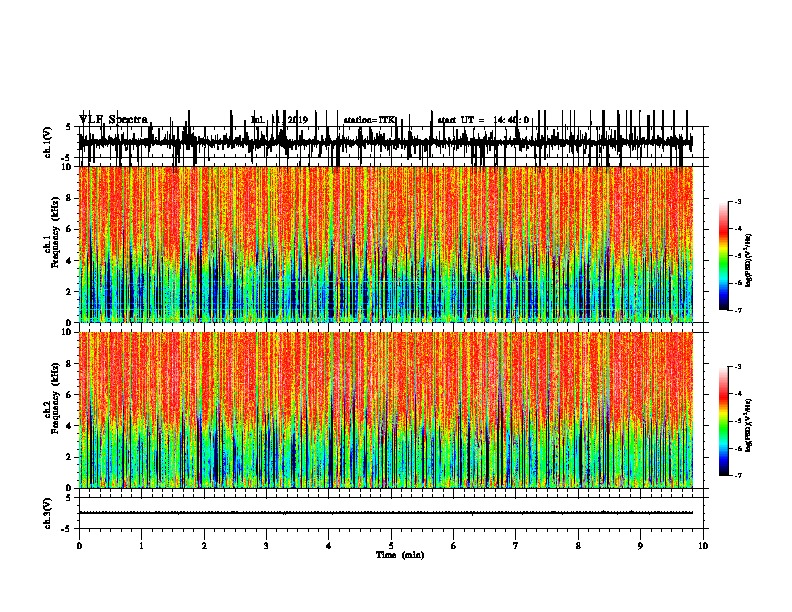Click the ch.3 flat voltage trace
Image resolution: width=792 pixels, height=612 pixels.
(x=385, y=513)
